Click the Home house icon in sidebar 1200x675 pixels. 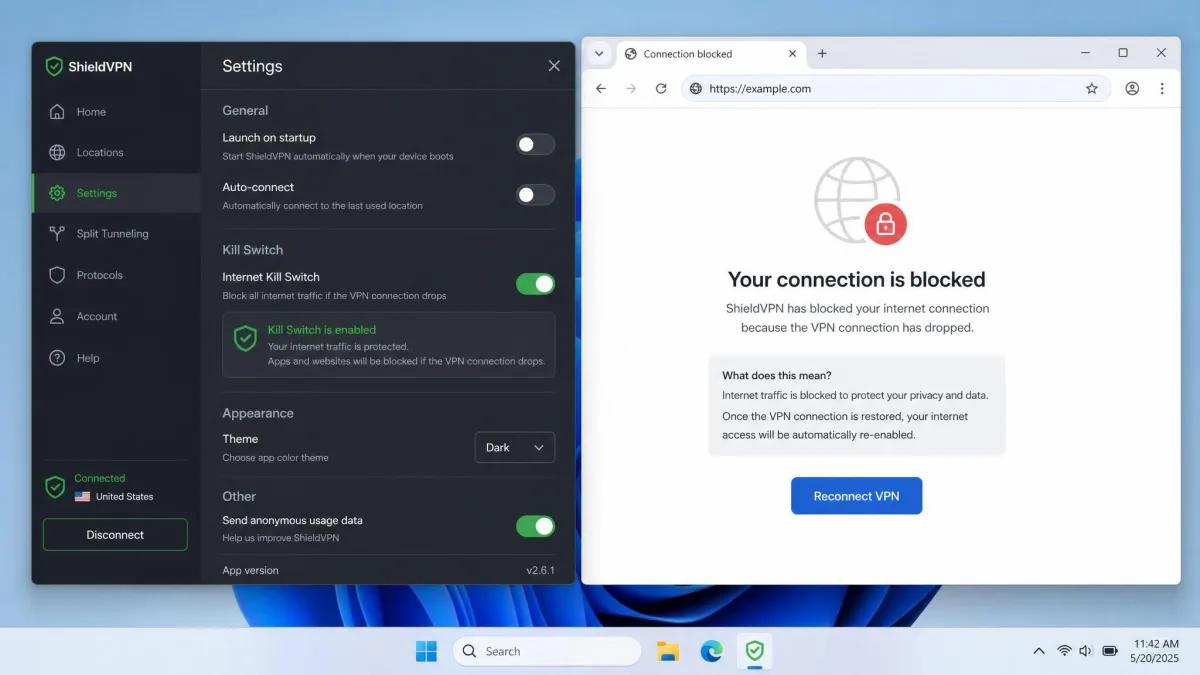pyautogui.click(x=57, y=112)
